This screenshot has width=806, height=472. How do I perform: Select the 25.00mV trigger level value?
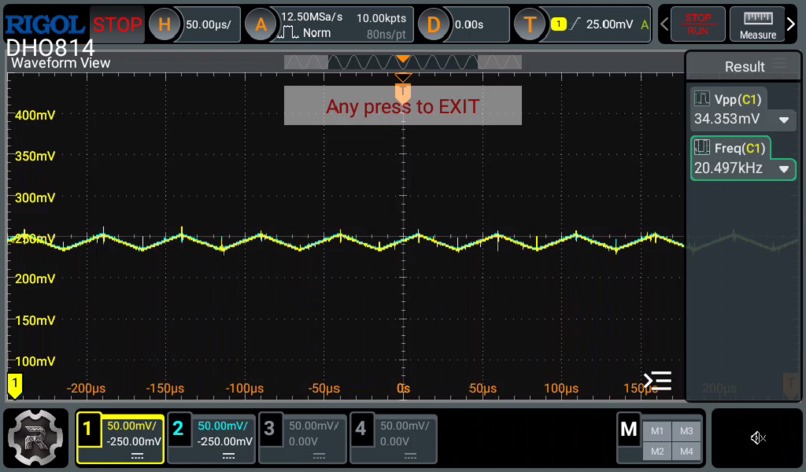click(x=610, y=24)
